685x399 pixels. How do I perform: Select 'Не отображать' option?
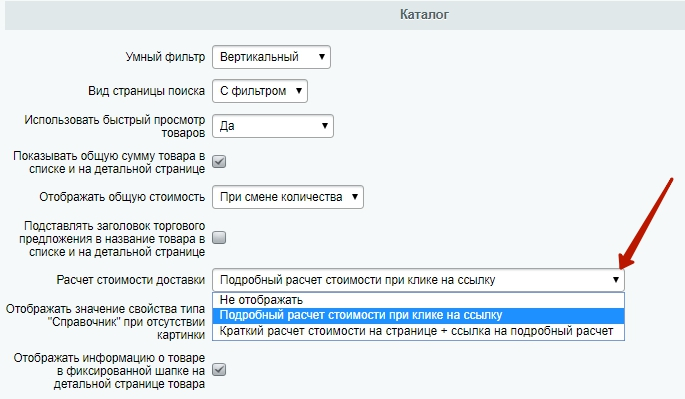[x=419, y=300]
